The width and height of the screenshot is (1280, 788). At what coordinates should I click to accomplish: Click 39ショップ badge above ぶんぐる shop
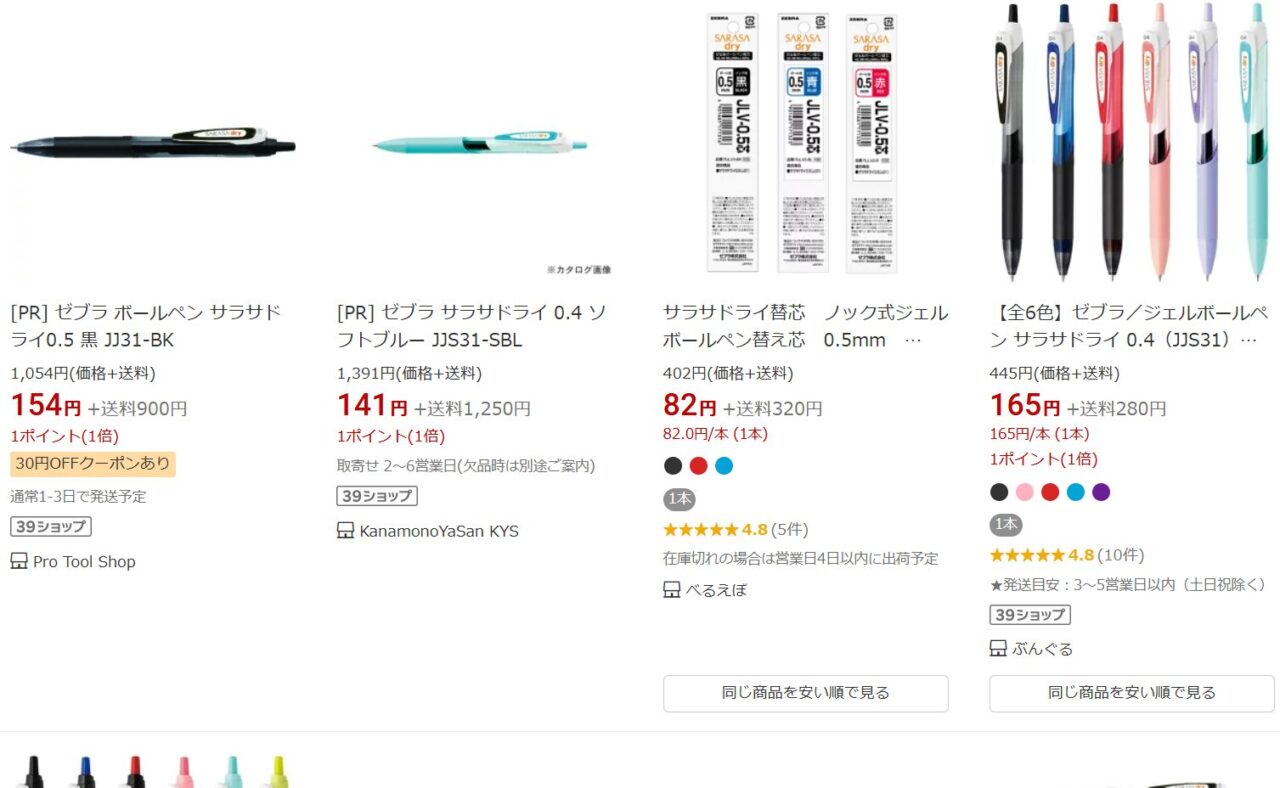click(1030, 615)
